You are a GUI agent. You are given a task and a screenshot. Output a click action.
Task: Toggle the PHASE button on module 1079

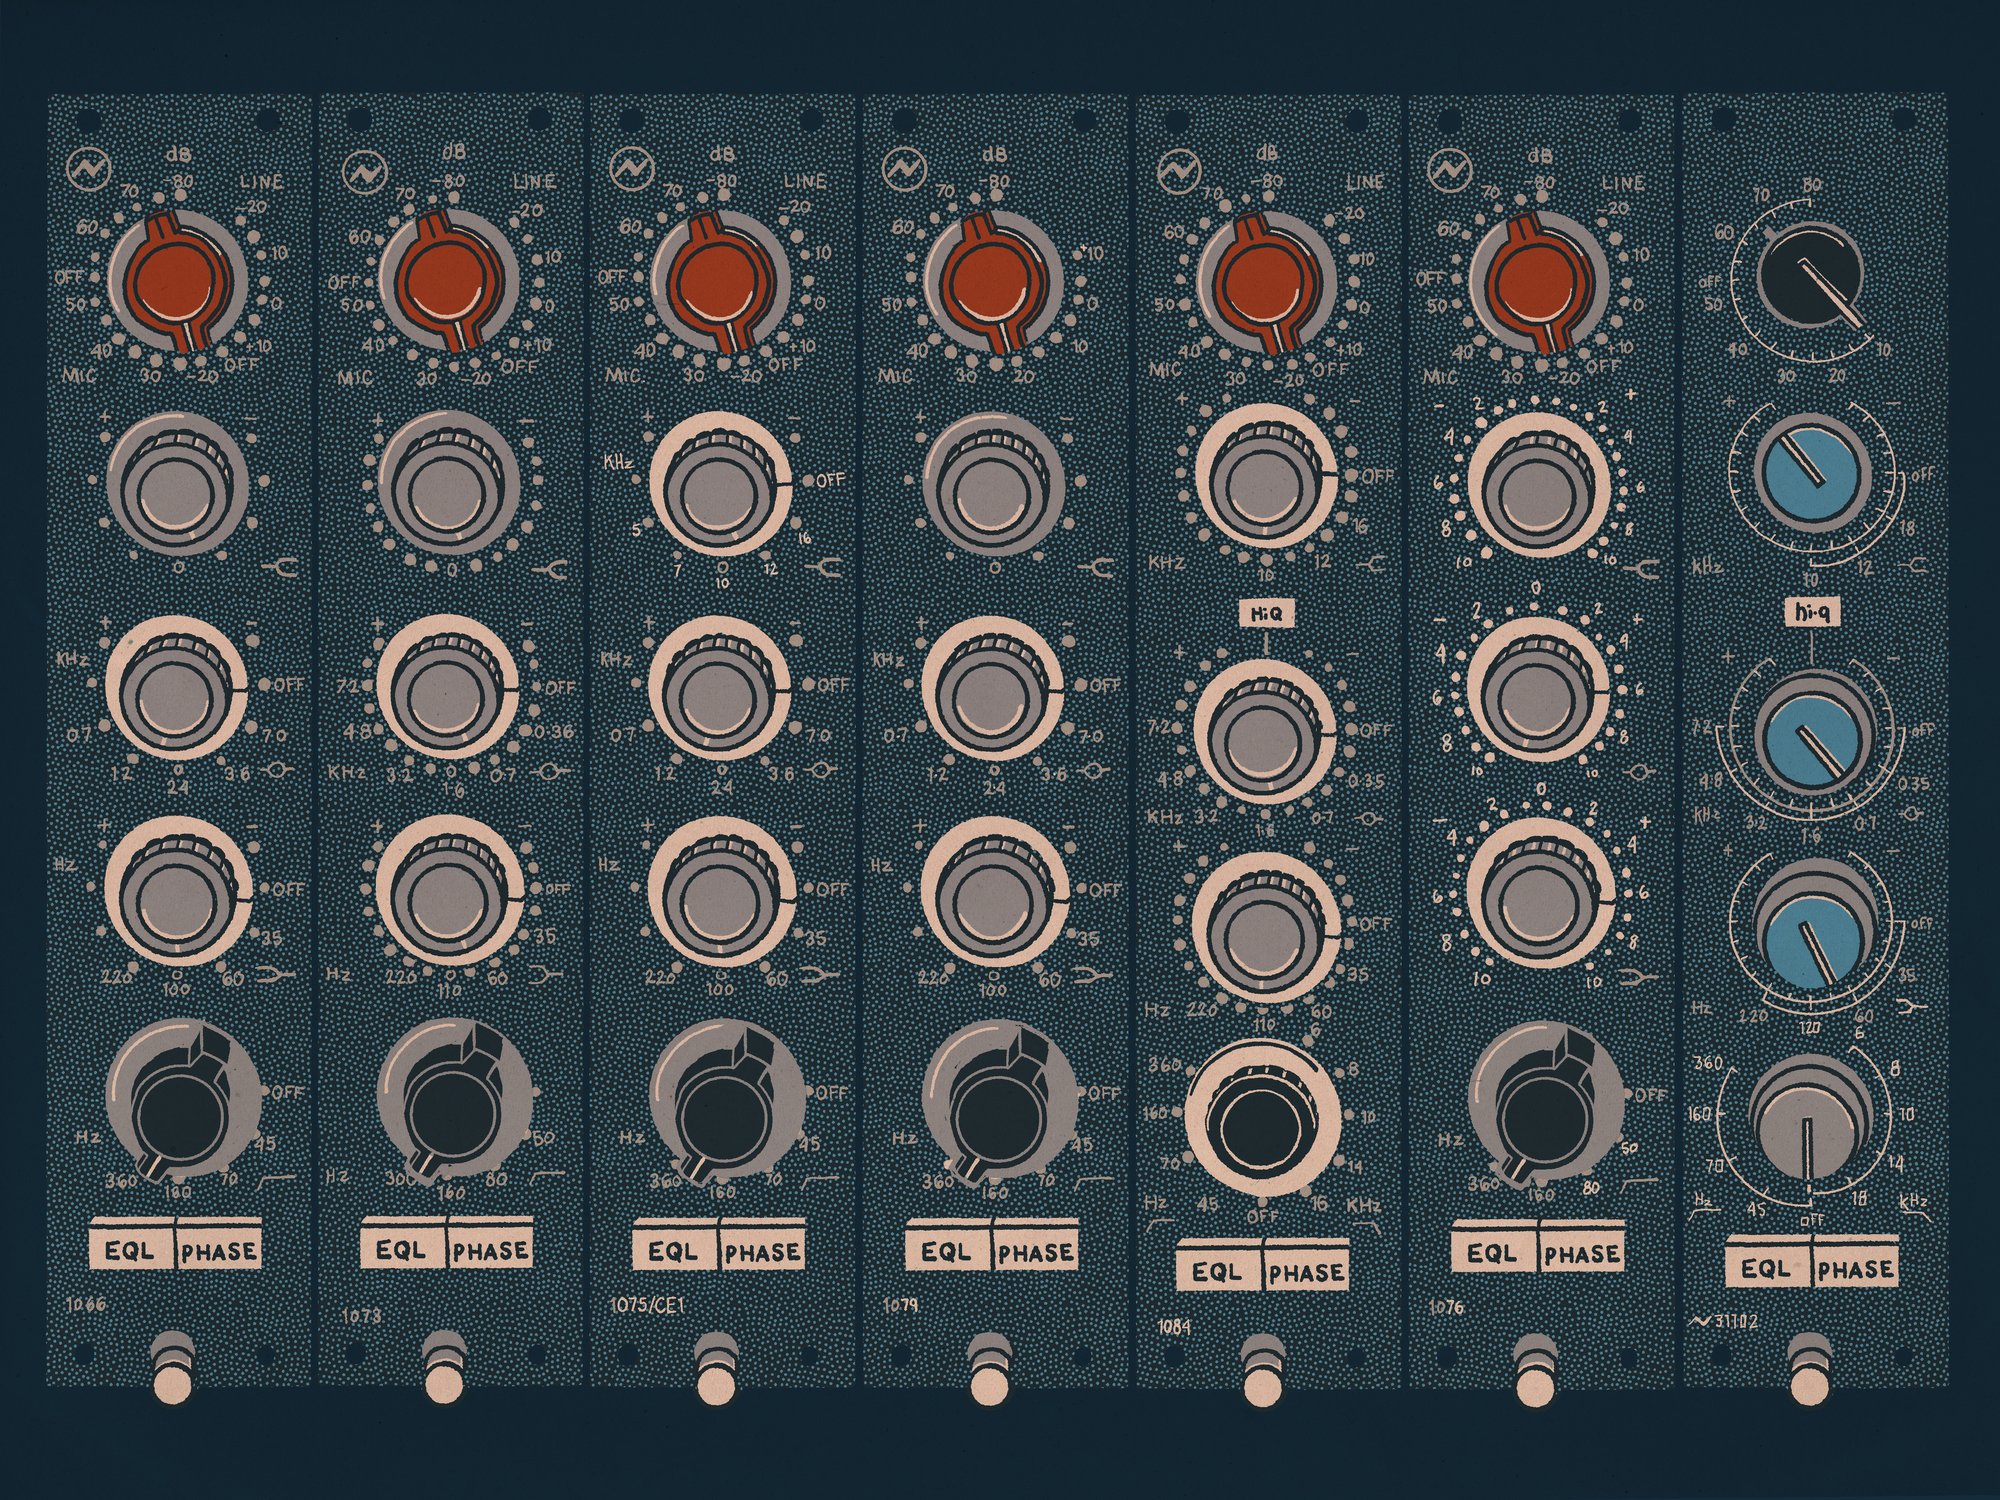pyautogui.click(x=1035, y=1251)
